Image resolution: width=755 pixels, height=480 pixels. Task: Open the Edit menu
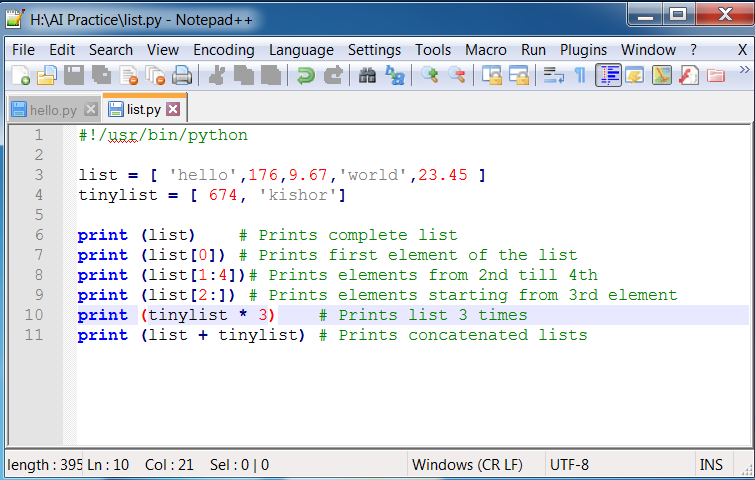[62, 50]
